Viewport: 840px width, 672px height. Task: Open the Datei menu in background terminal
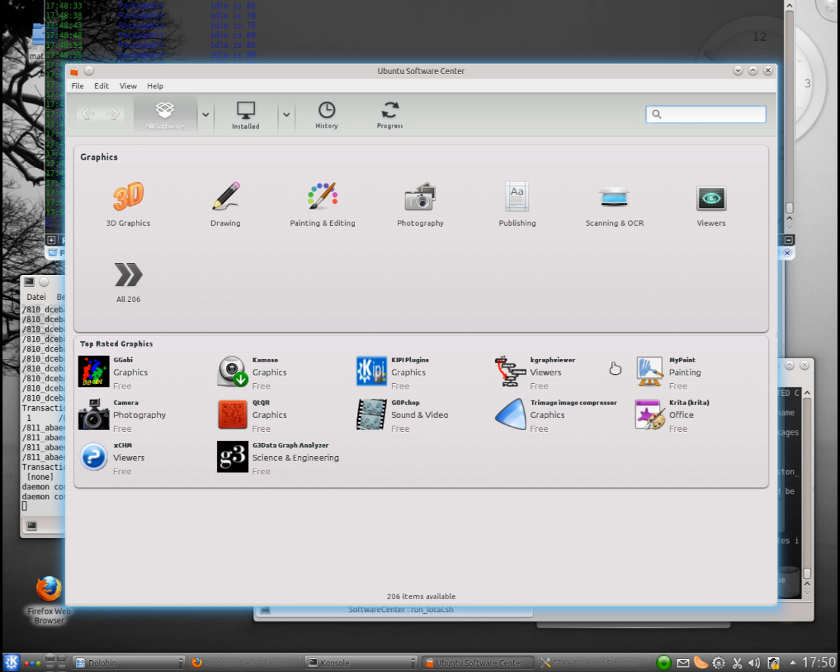coord(36,297)
